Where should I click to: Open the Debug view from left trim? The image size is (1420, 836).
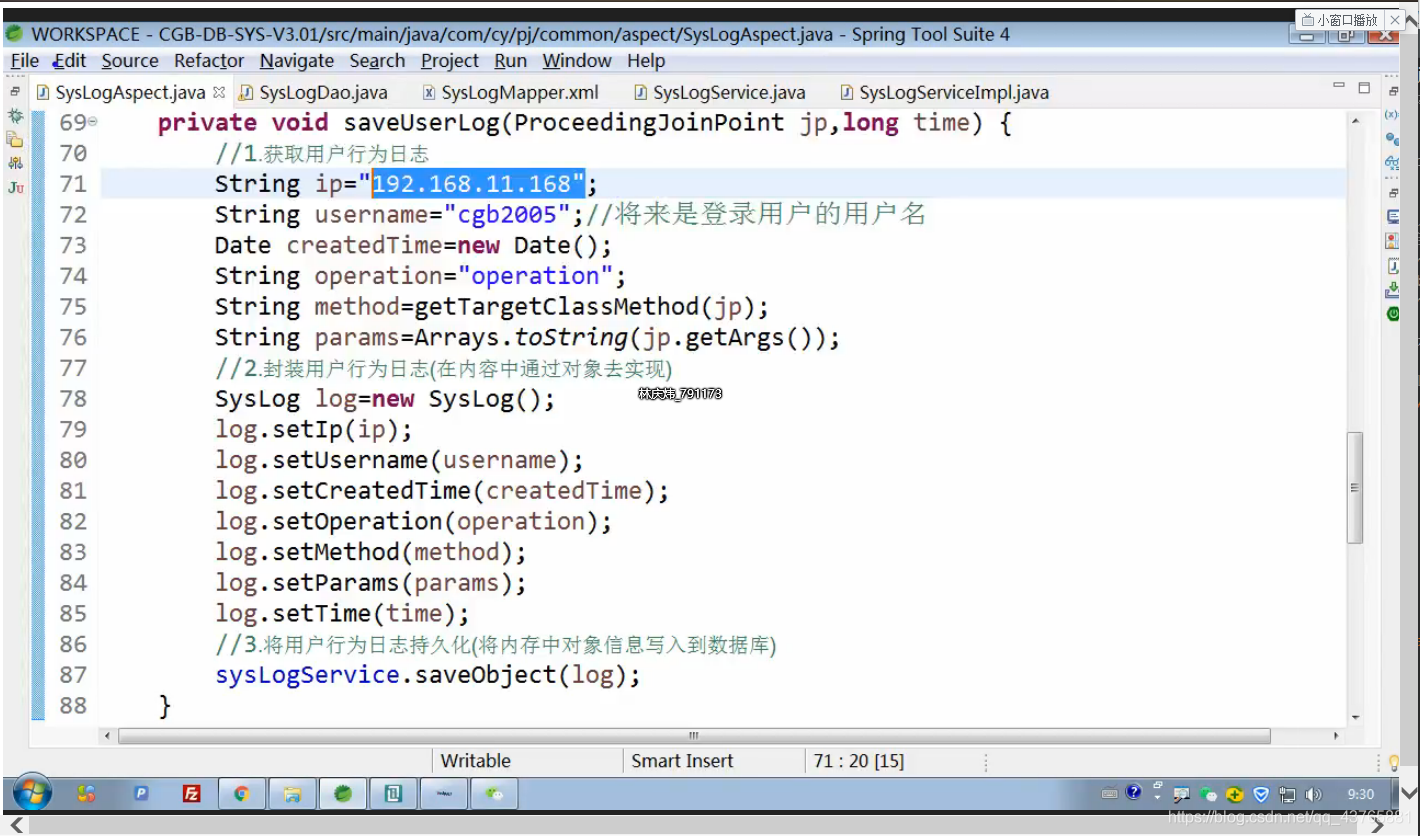15,117
